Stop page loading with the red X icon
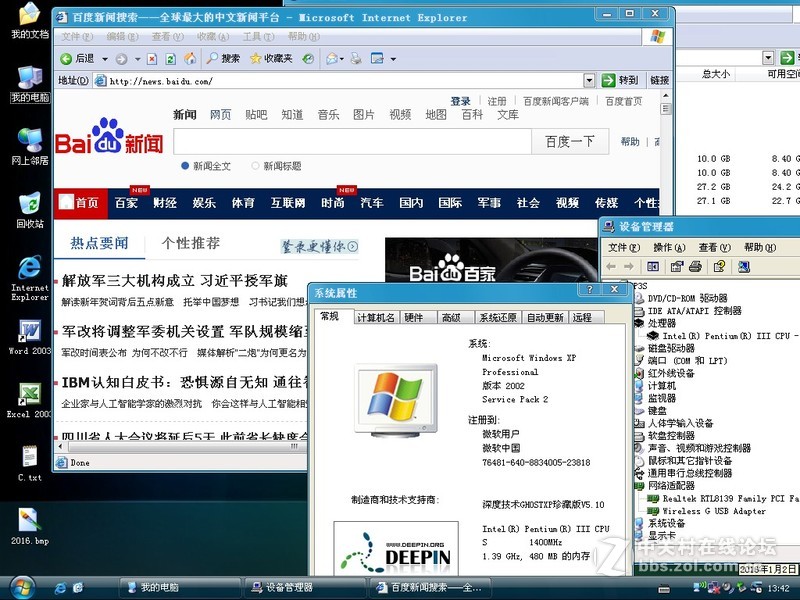The width and height of the screenshot is (800, 600). (x=152, y=59)
